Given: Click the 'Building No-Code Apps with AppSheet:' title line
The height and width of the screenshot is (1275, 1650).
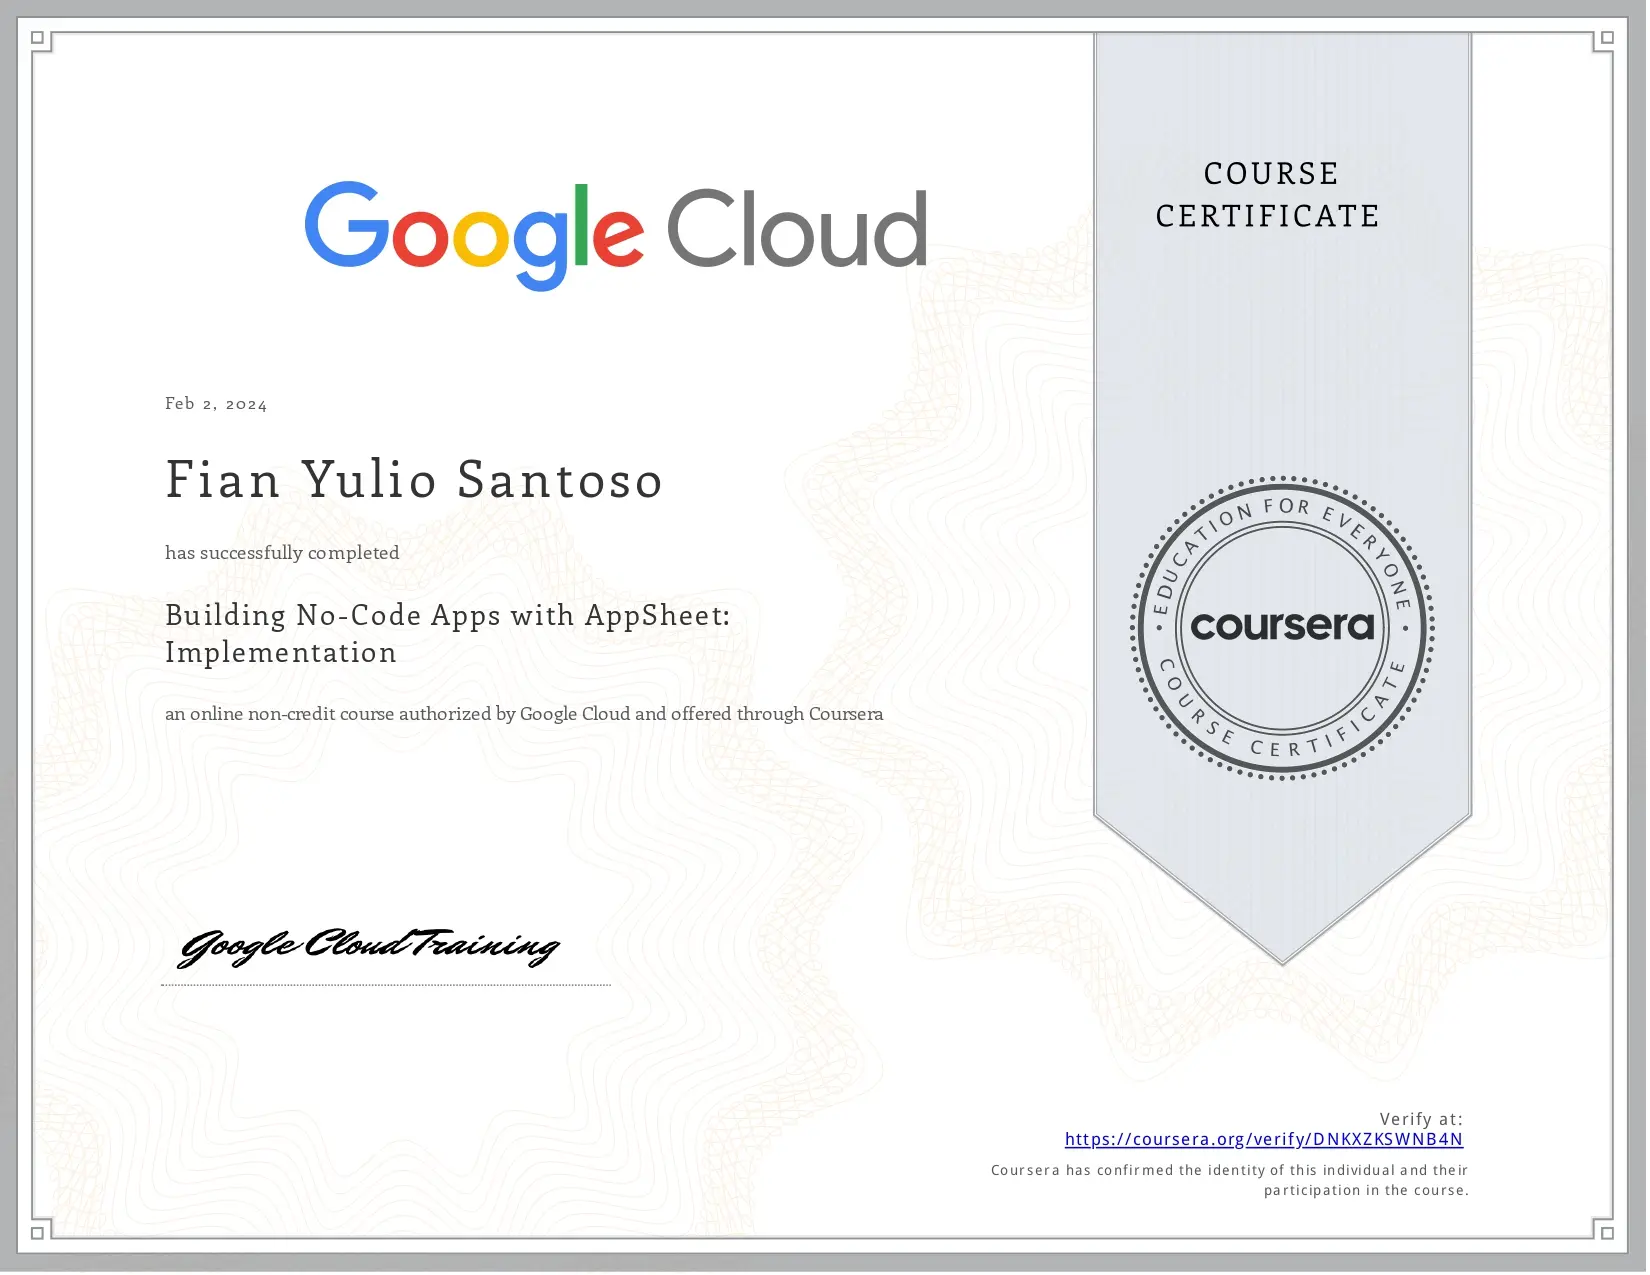Looking at the screenshot, I should click(x=448, y=617).
